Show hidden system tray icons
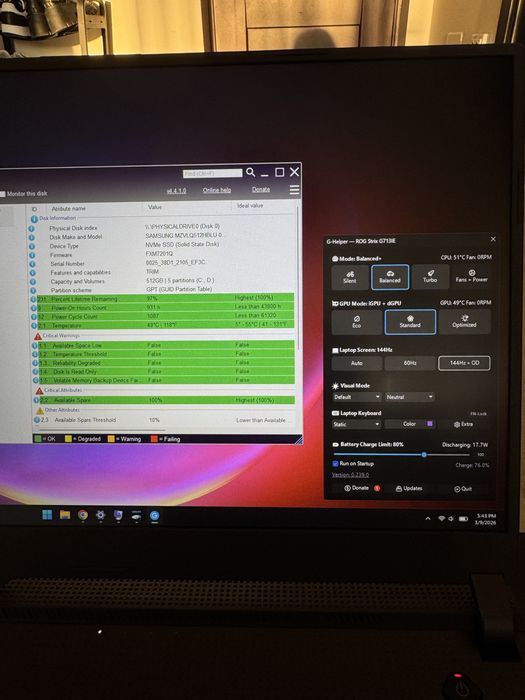The image size is (525, 700). [428, 518]
